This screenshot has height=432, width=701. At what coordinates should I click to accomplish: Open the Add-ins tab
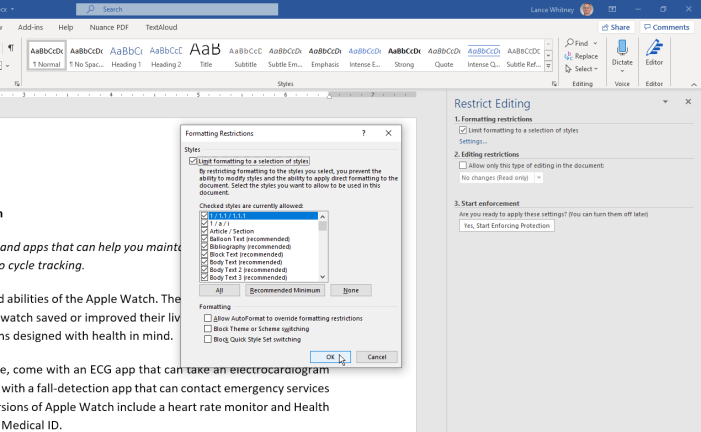click(30, 27)
